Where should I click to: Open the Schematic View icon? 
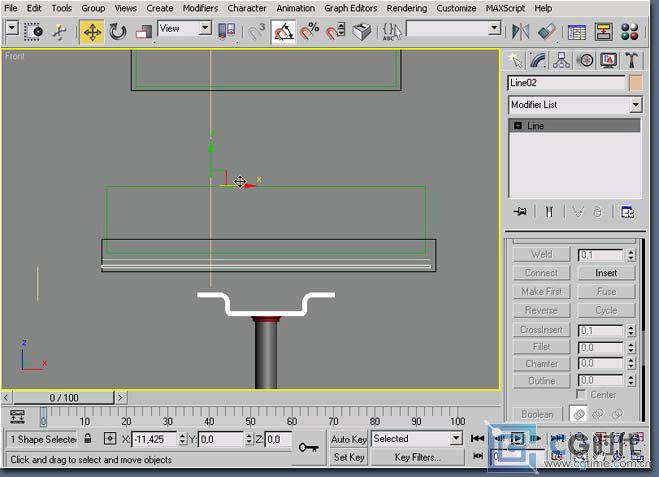click(x=604, y=32)
